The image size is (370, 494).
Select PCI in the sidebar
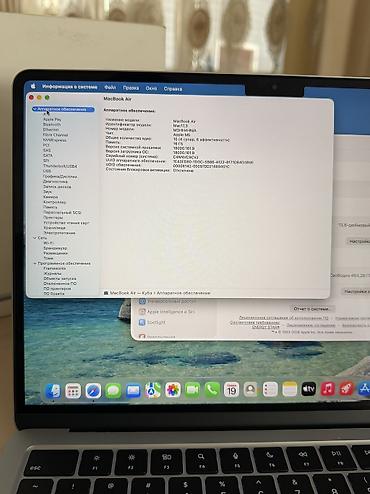46,145
